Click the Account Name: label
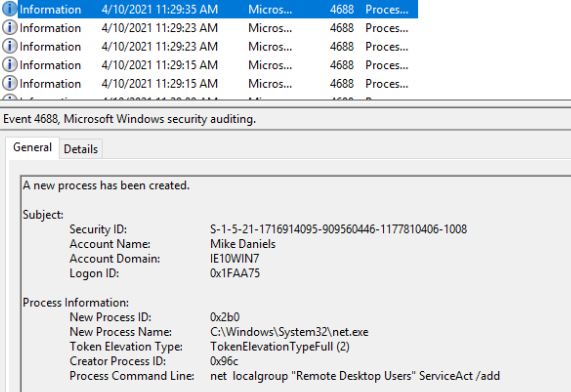 [110, 244]
